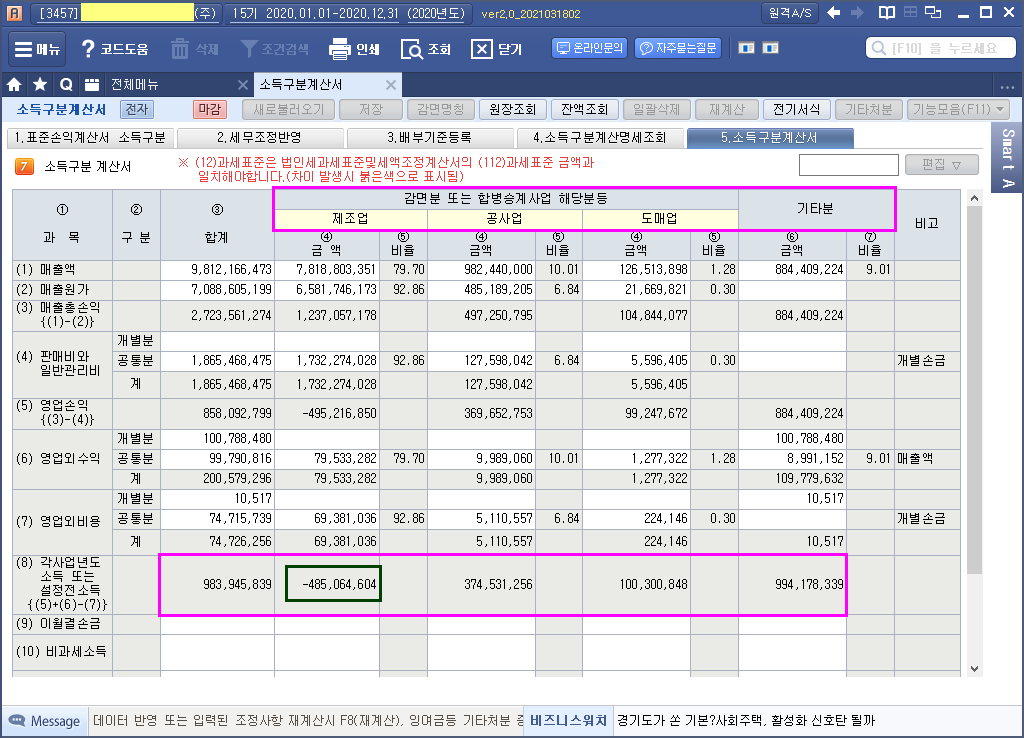
Task: Open 온라인문의 online inquiry
Action: [590, 48]
